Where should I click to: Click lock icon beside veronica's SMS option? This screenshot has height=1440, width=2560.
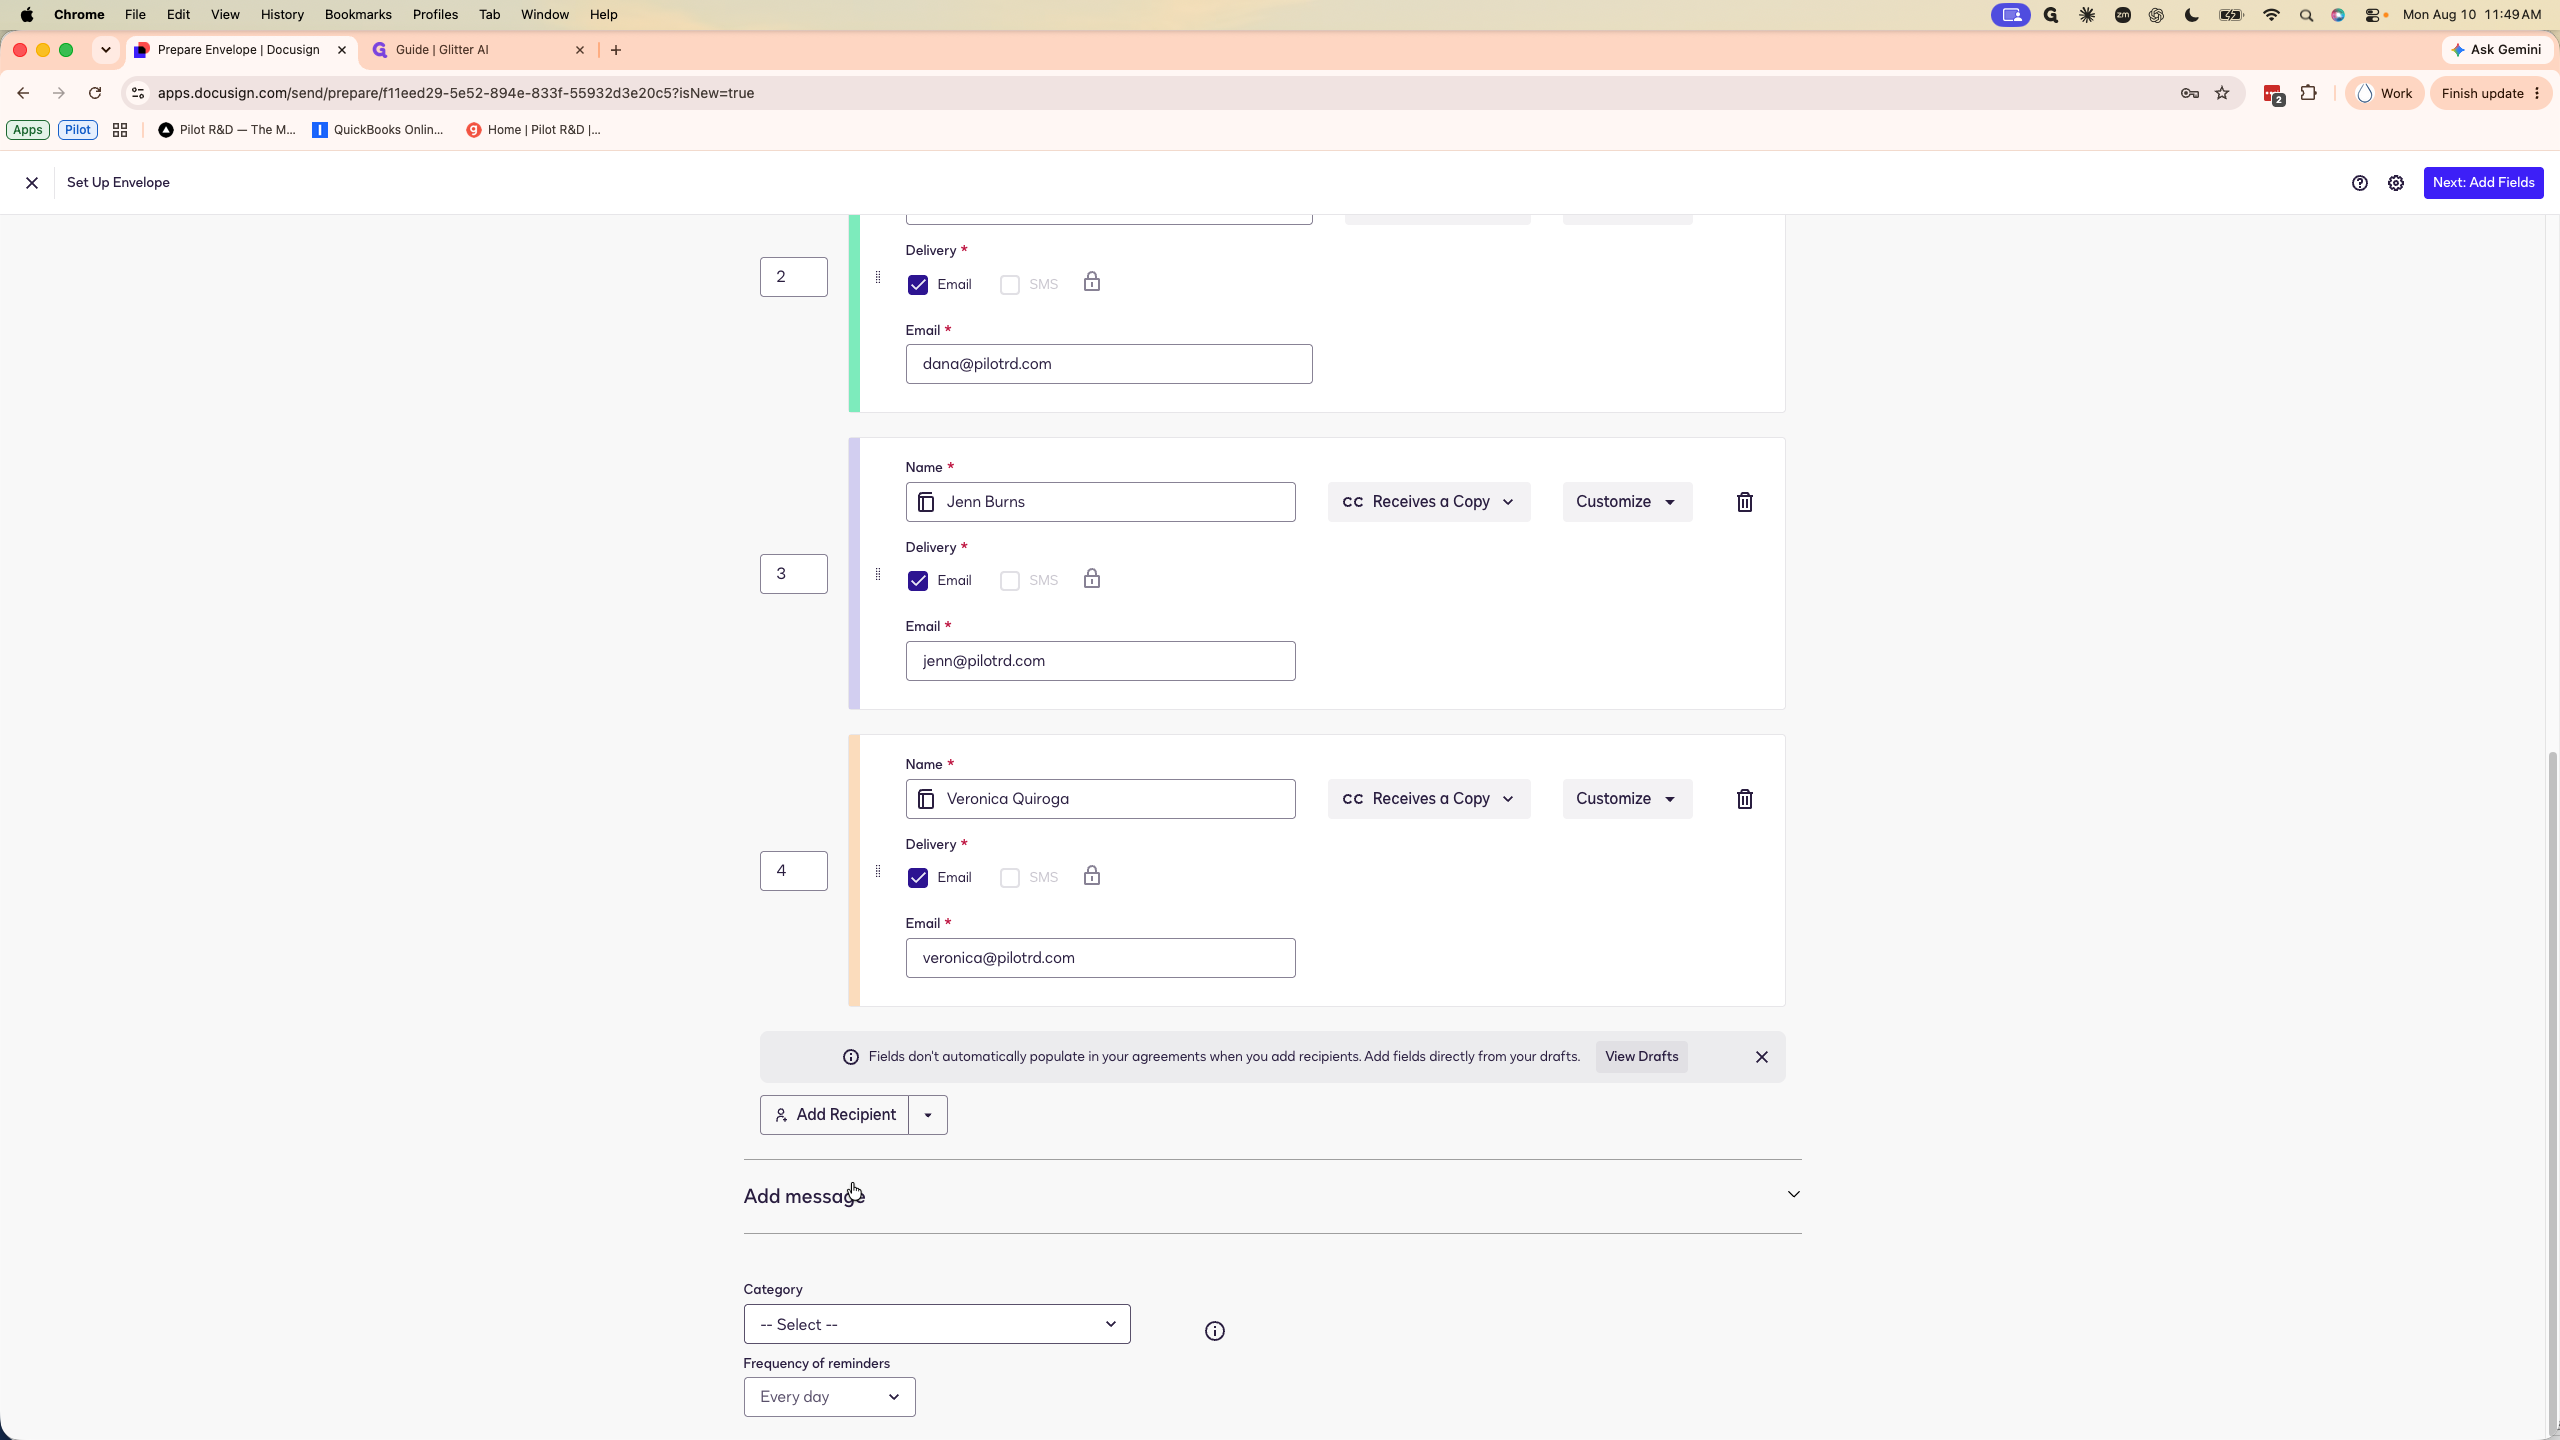pos(1092,876)
